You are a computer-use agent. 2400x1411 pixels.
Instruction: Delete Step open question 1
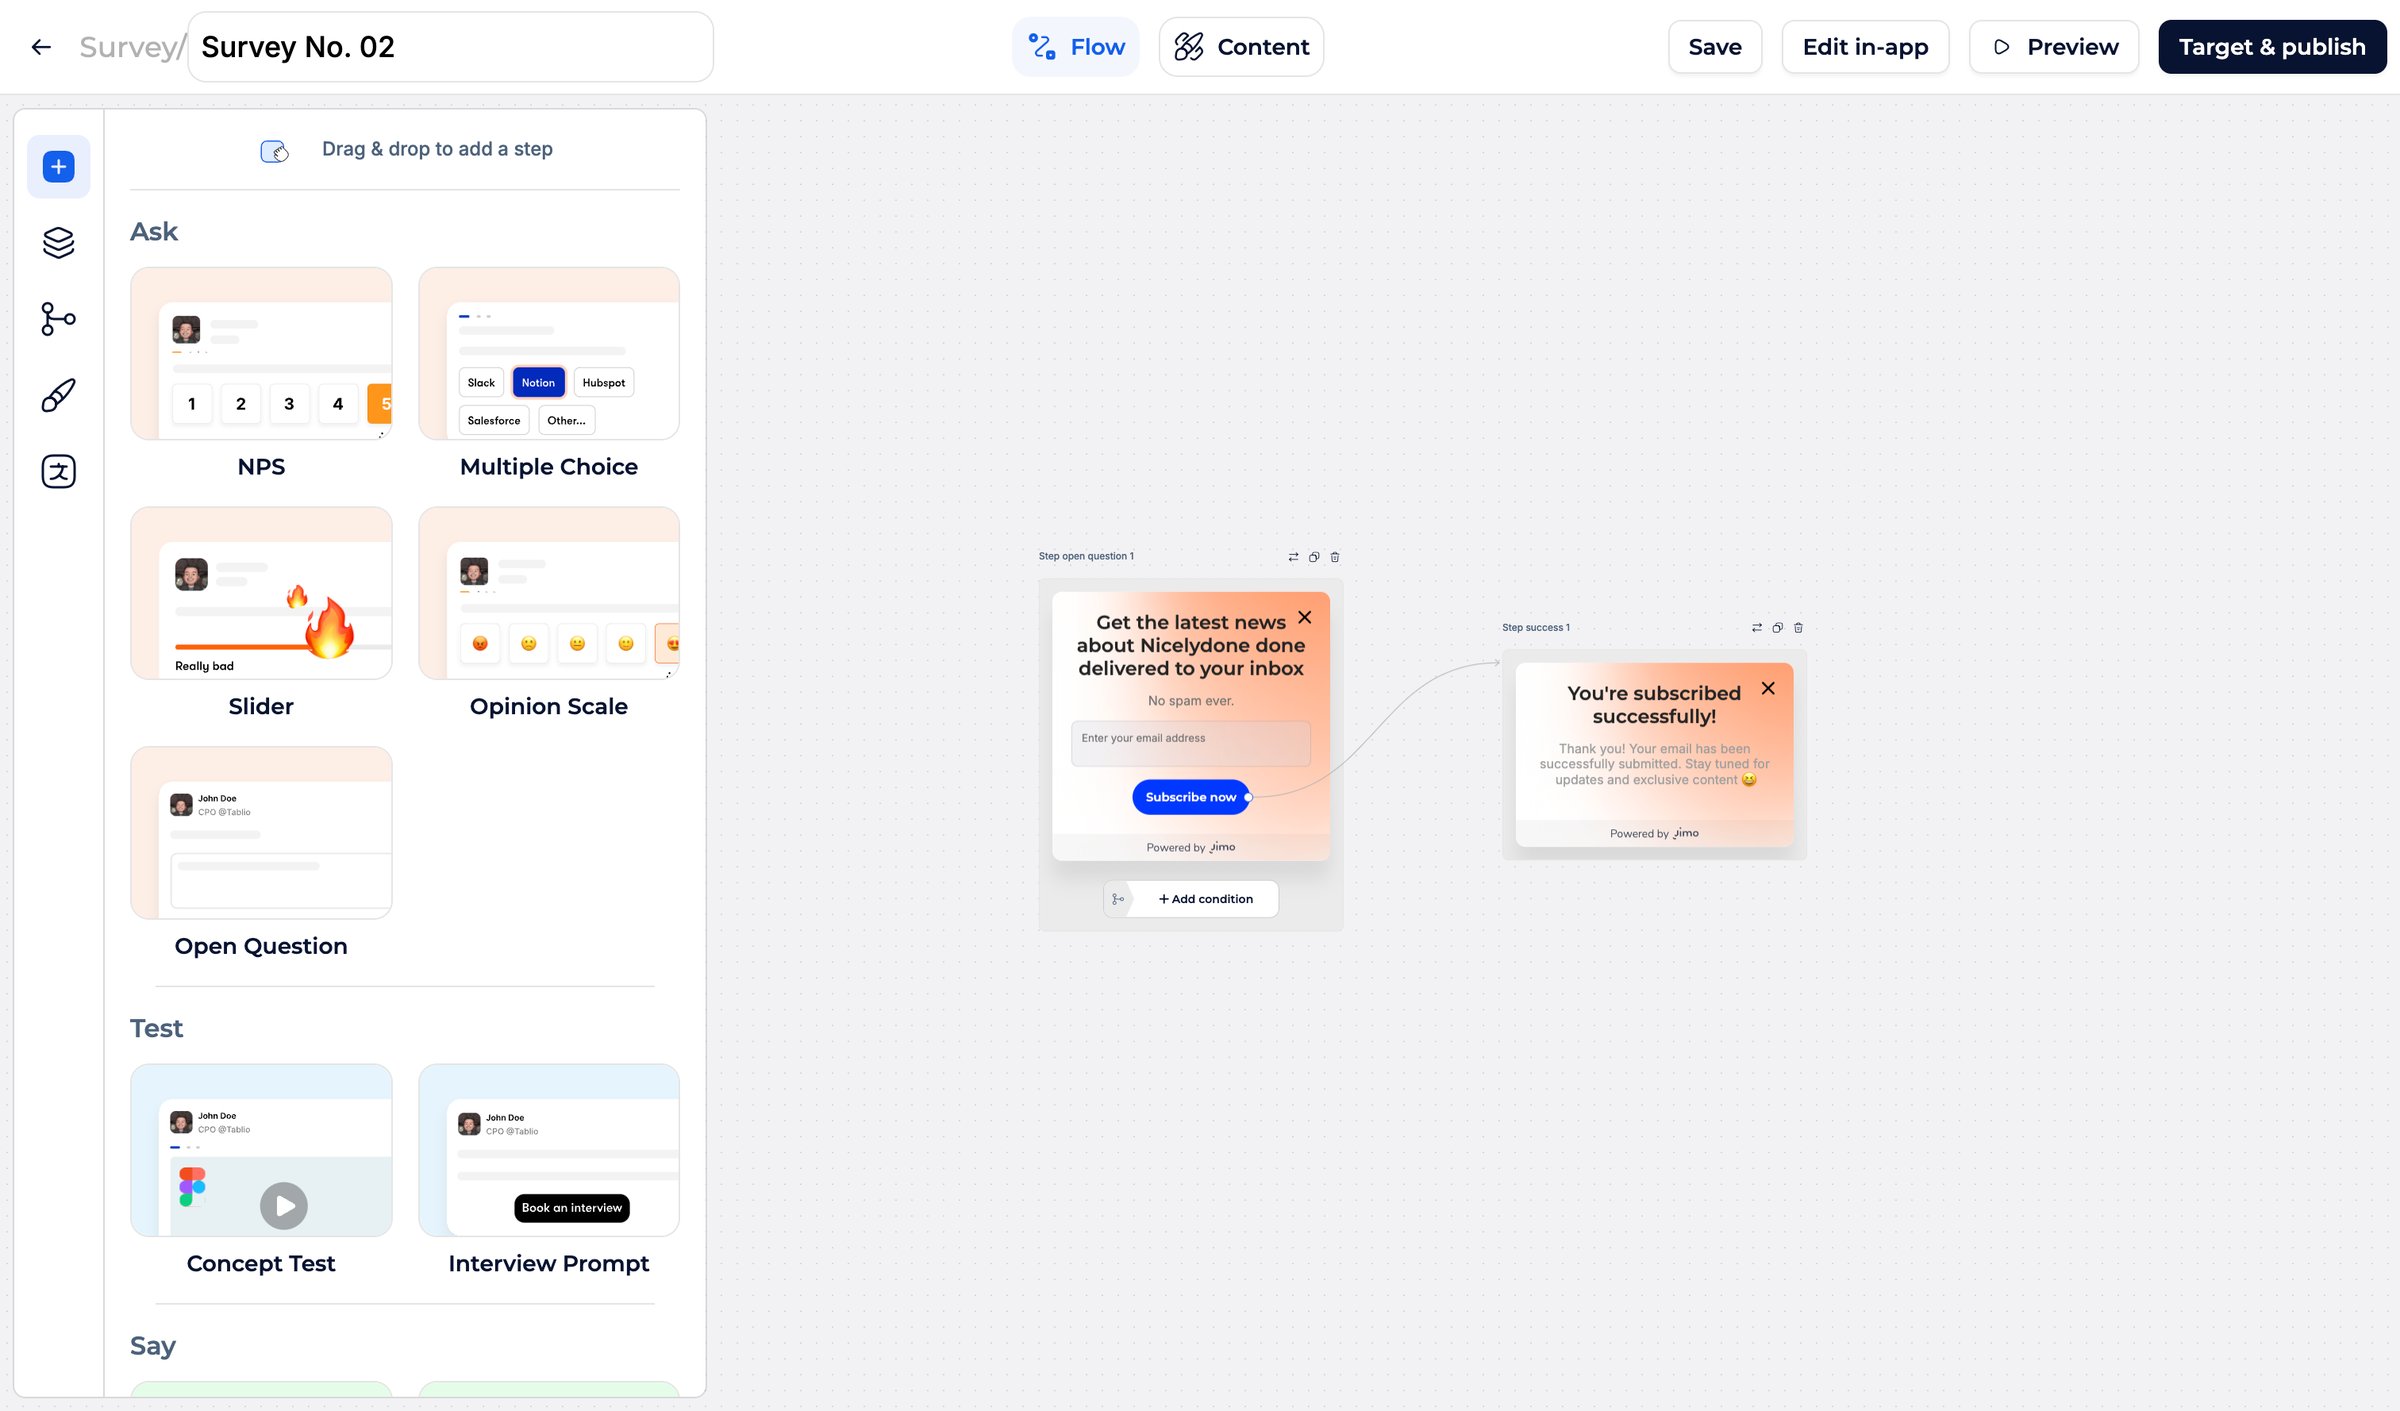(x=1335, y=557)
